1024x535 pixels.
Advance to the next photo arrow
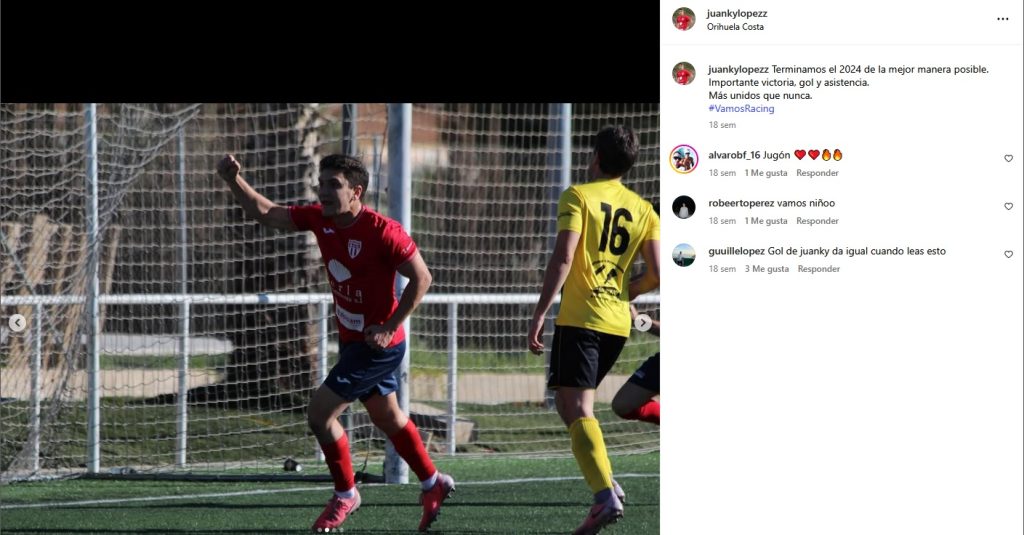(x=643, y=323)
